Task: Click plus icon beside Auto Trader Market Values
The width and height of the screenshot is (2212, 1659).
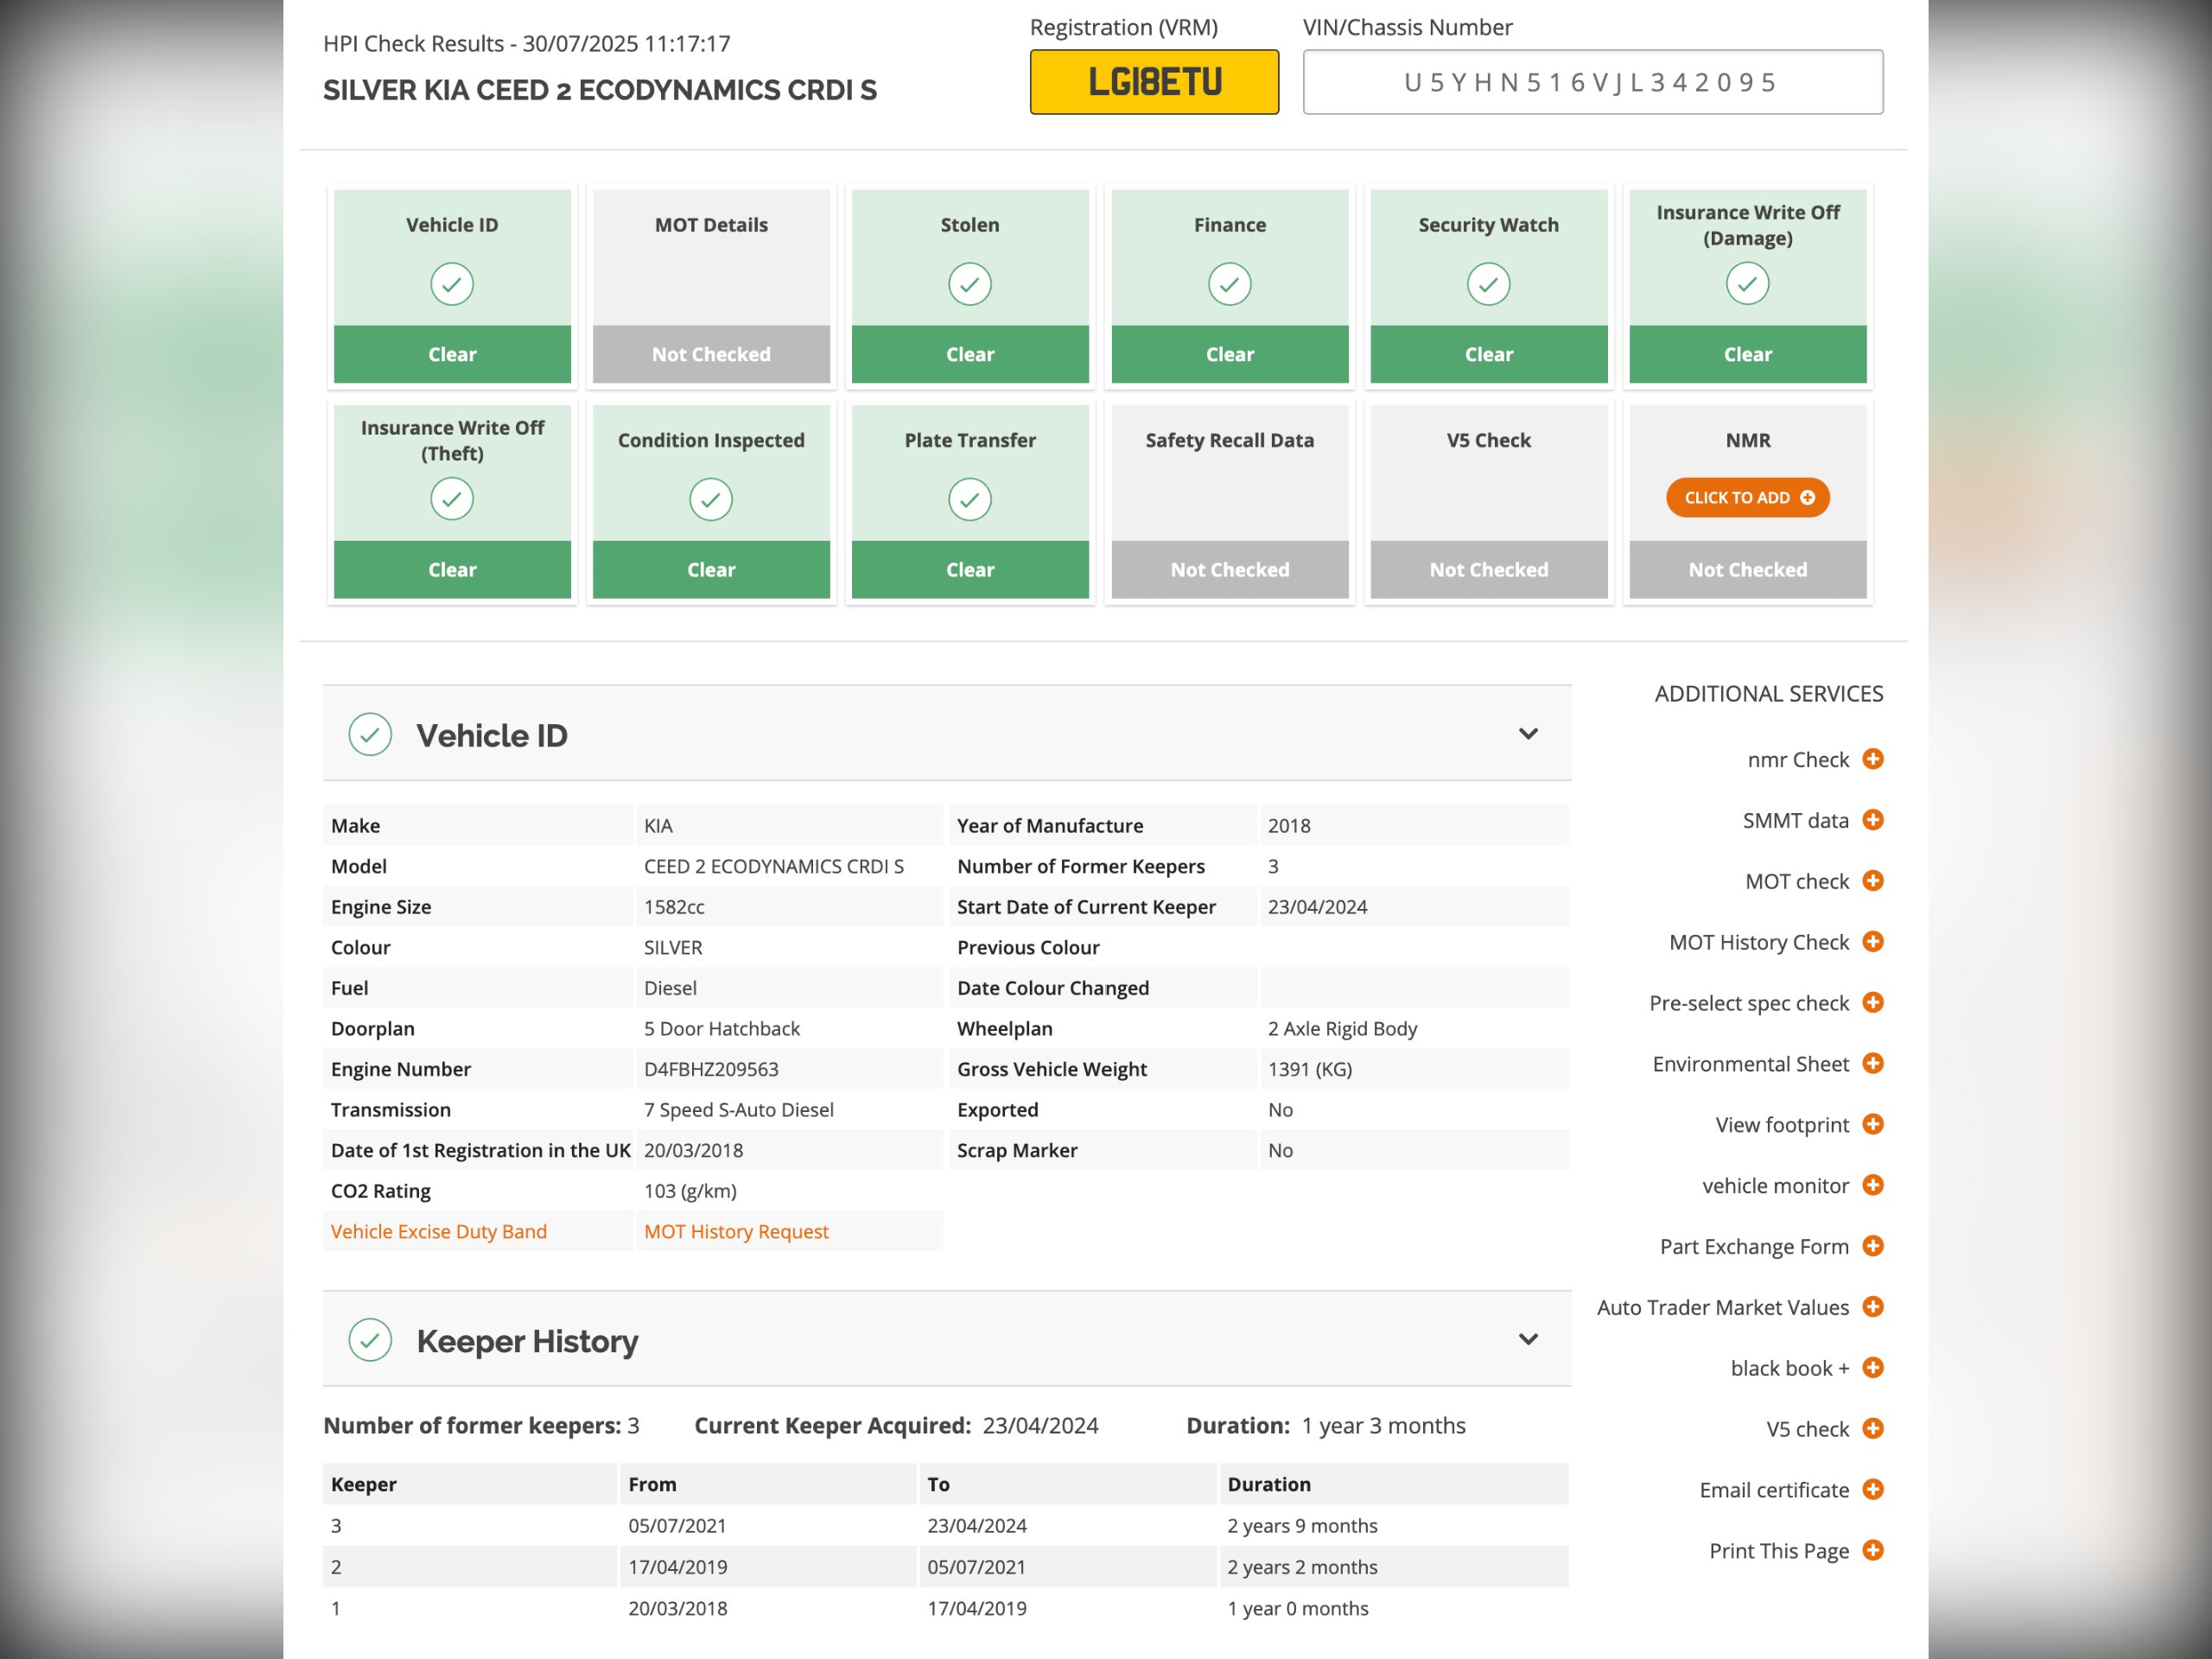Action: pyautogui.click(x=1873, y=1307)
